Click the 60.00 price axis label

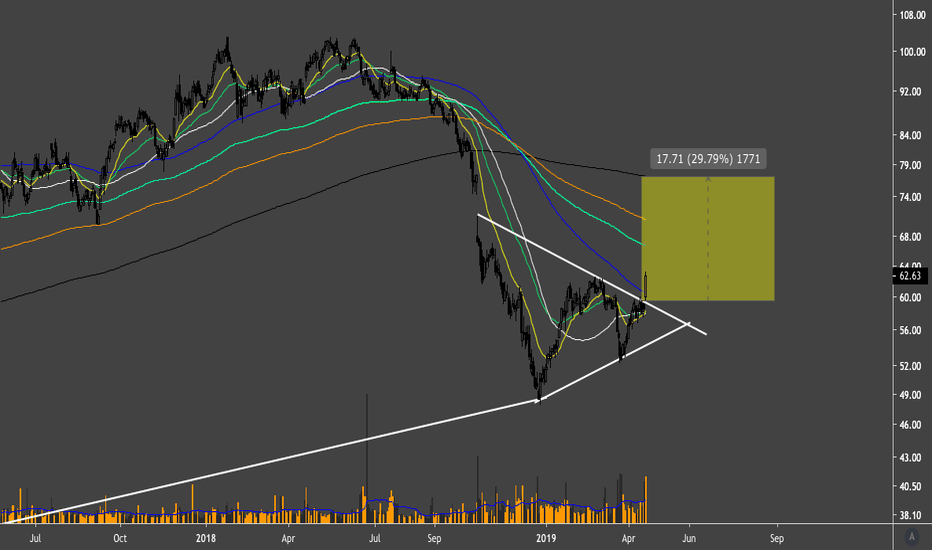pyautogui.click(x=912, y=298)
